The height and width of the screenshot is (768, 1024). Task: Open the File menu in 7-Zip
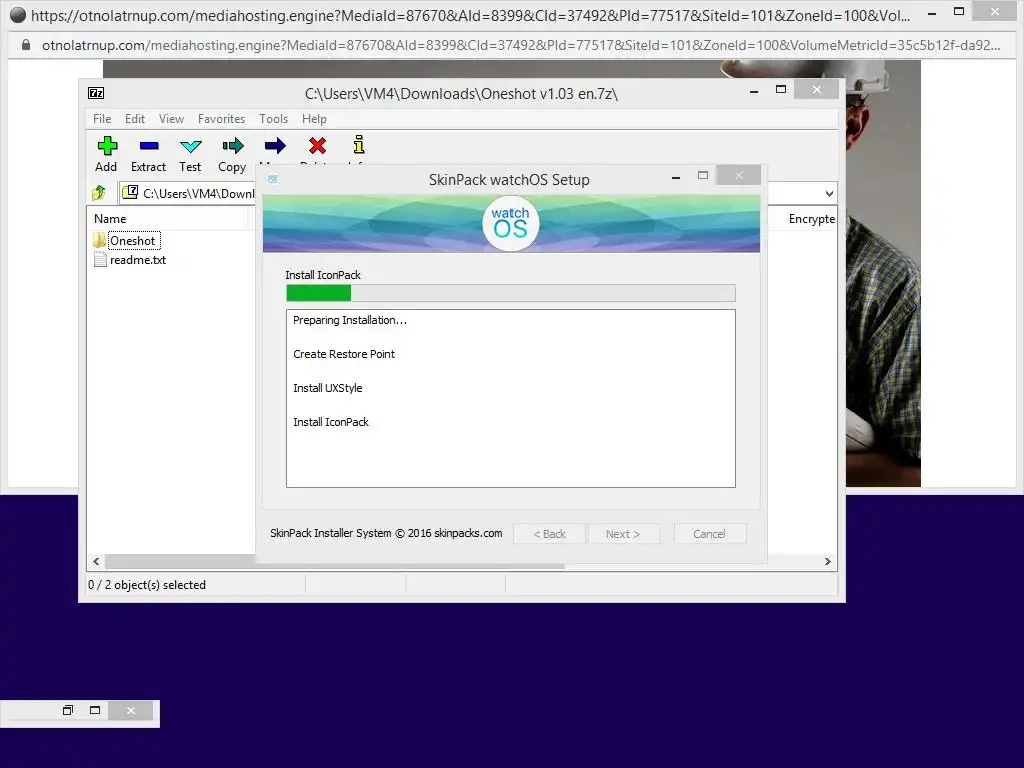pyautogui.click(x=102, y=119)
